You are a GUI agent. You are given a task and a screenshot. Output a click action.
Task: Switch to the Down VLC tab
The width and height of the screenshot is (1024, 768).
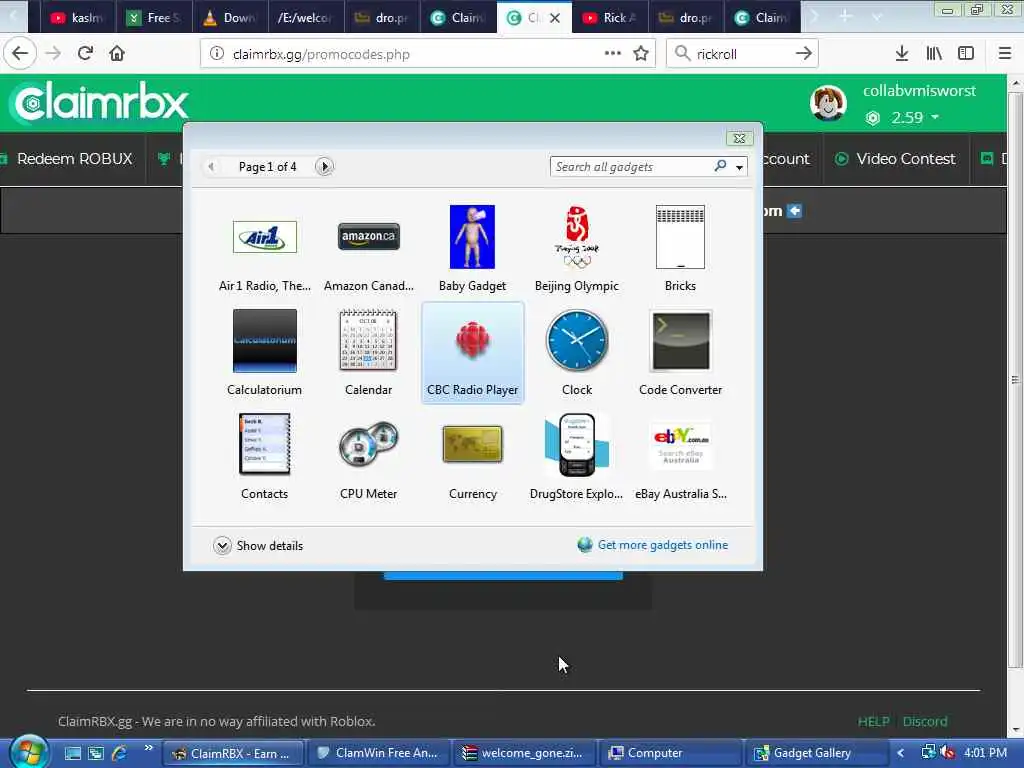(230, 18)
